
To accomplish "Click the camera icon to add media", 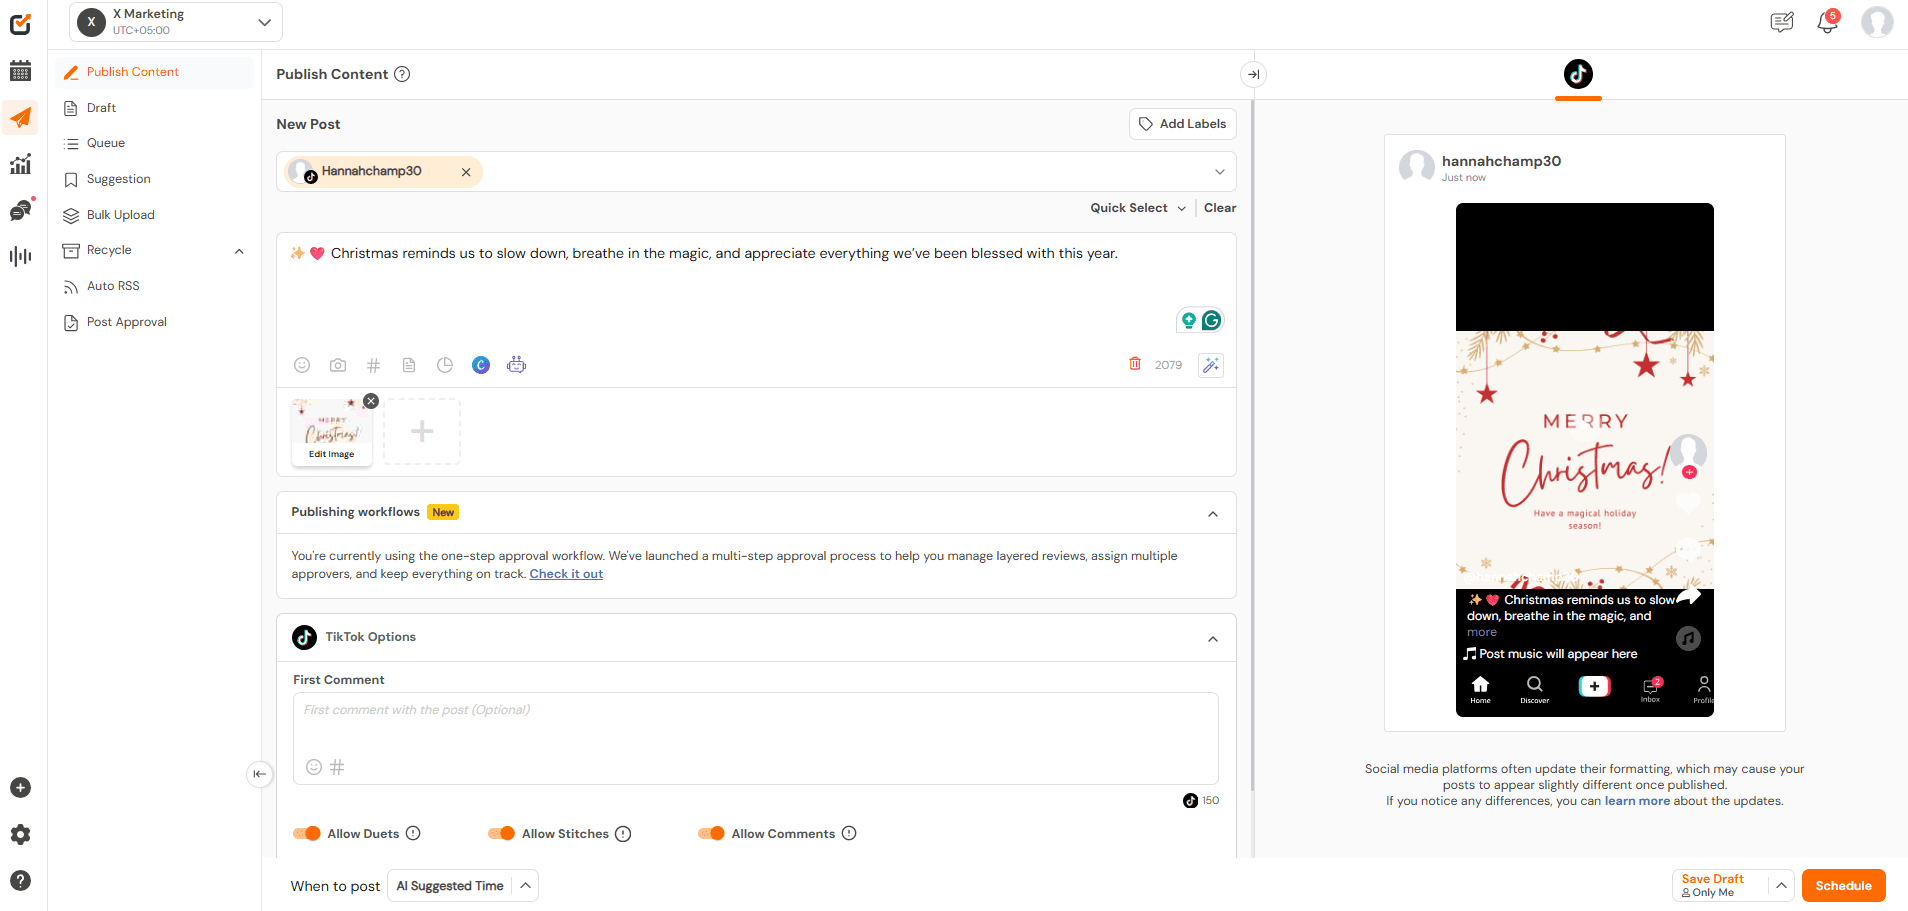I will 338,364.
